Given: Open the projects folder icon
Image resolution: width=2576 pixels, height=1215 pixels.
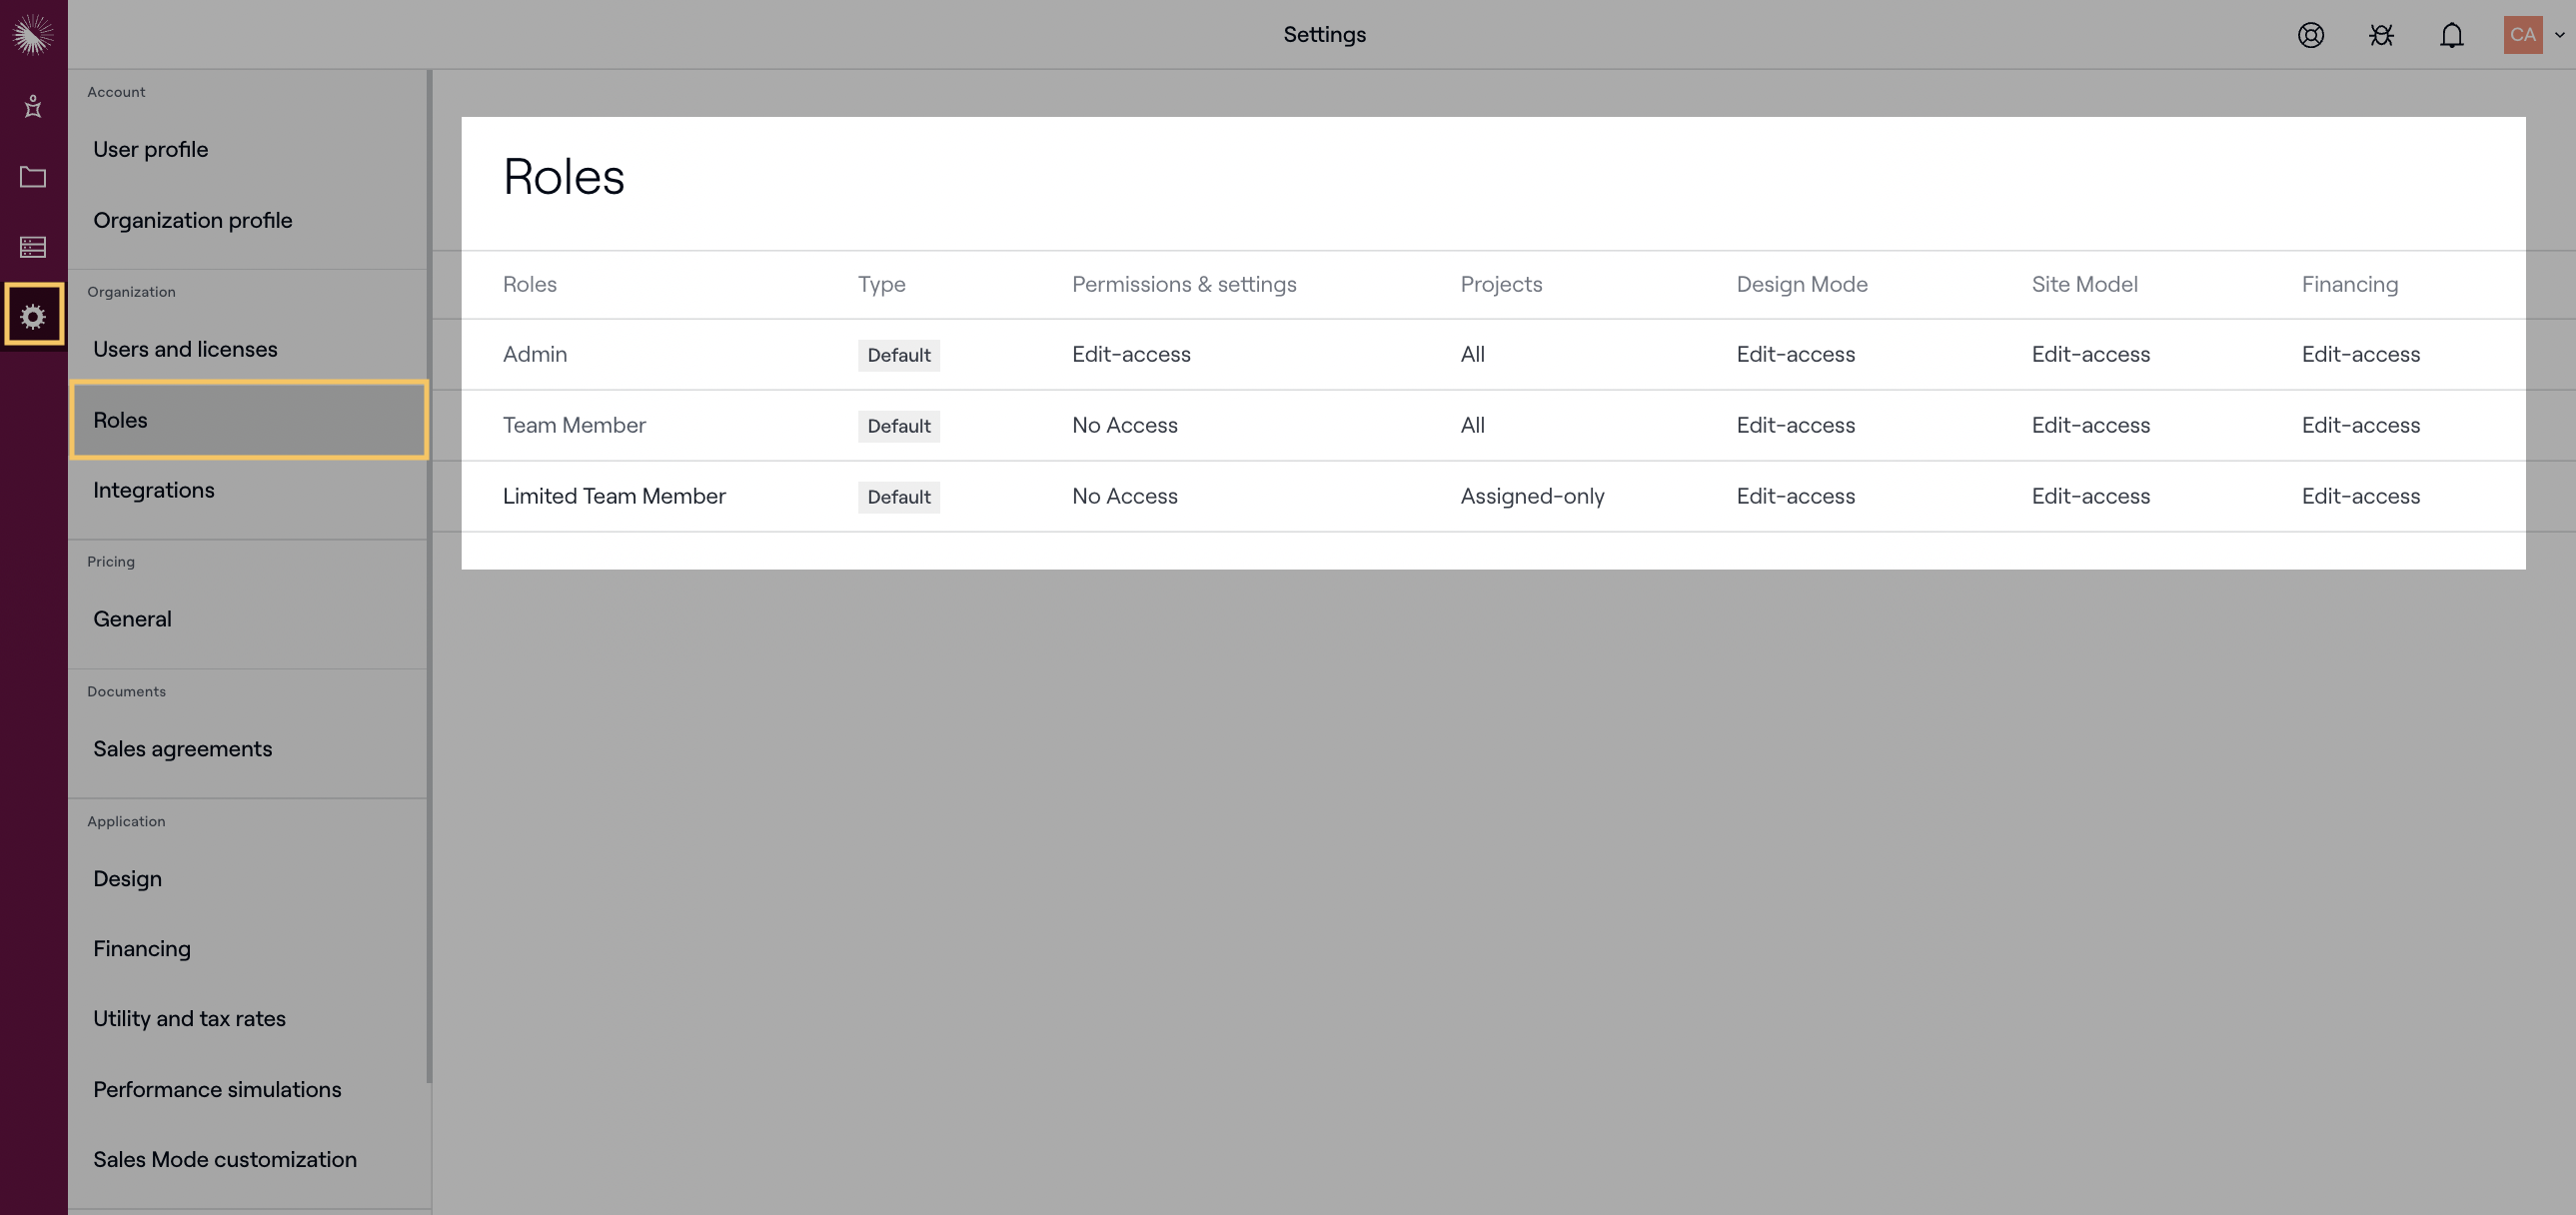Looking at the screenshot, I should click(33, 177).
